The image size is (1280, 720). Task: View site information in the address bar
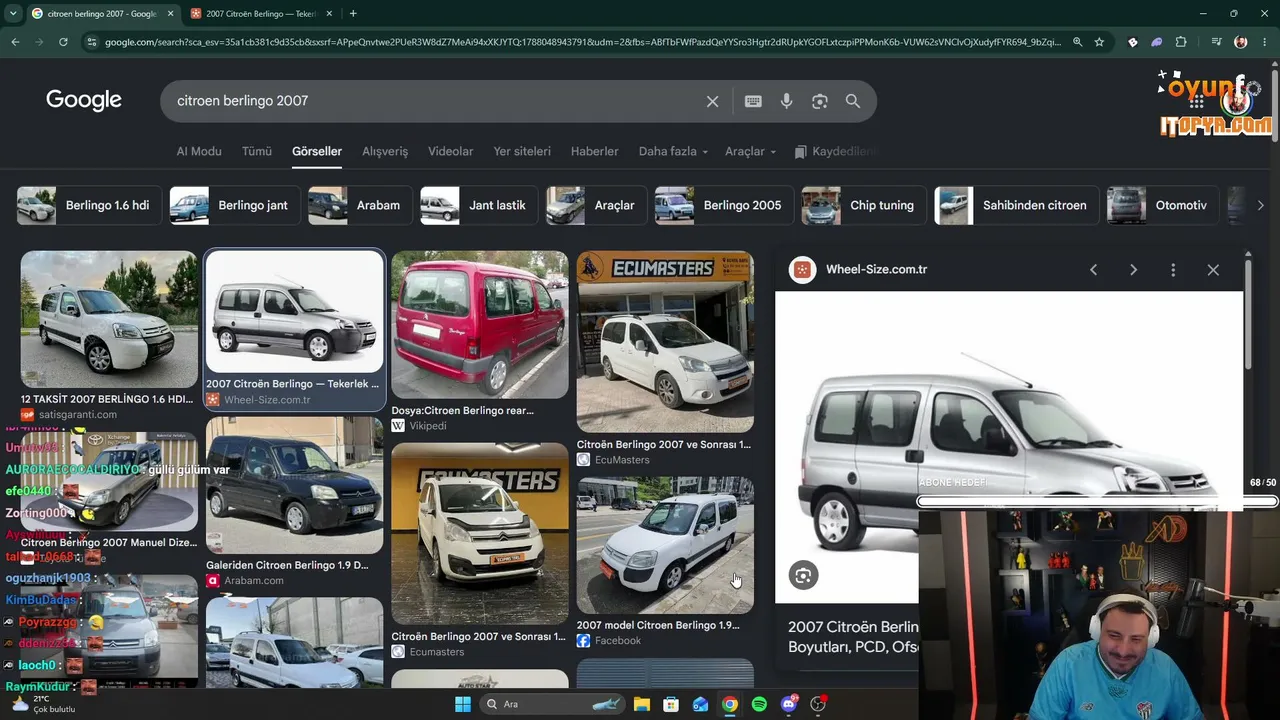coord(92,42)
